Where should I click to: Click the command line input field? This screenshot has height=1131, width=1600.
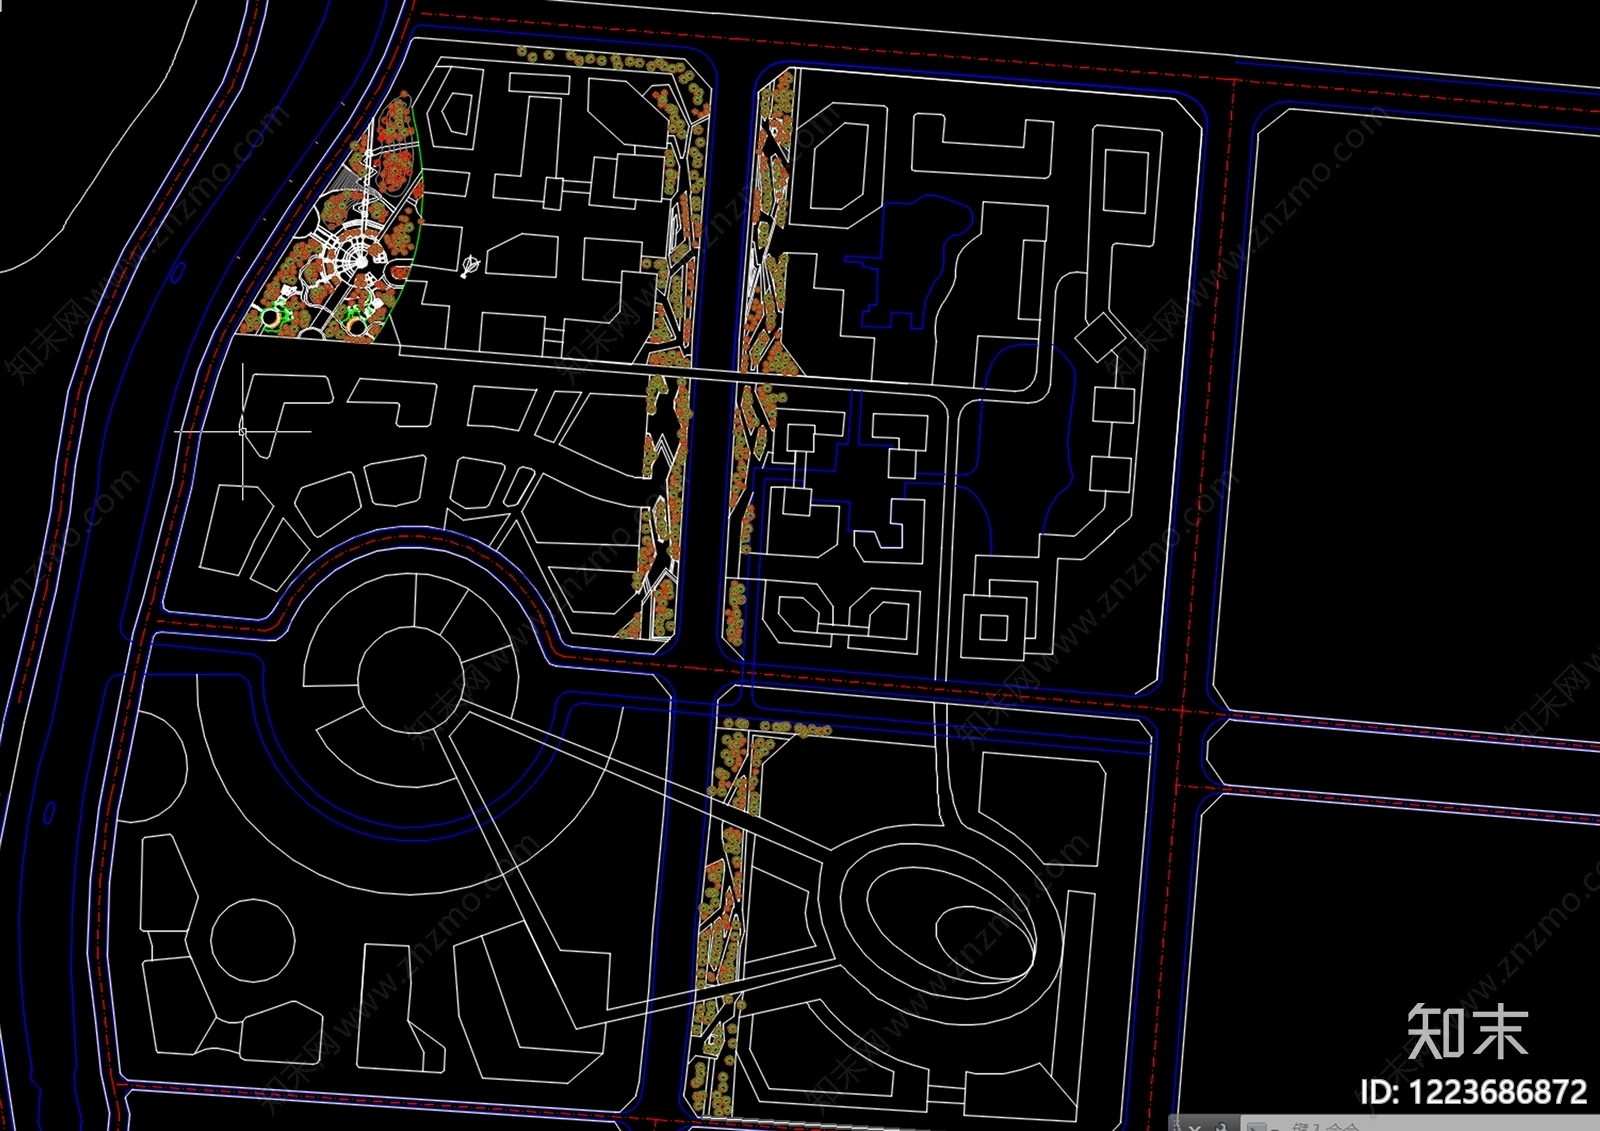tap(1420, 1125)
